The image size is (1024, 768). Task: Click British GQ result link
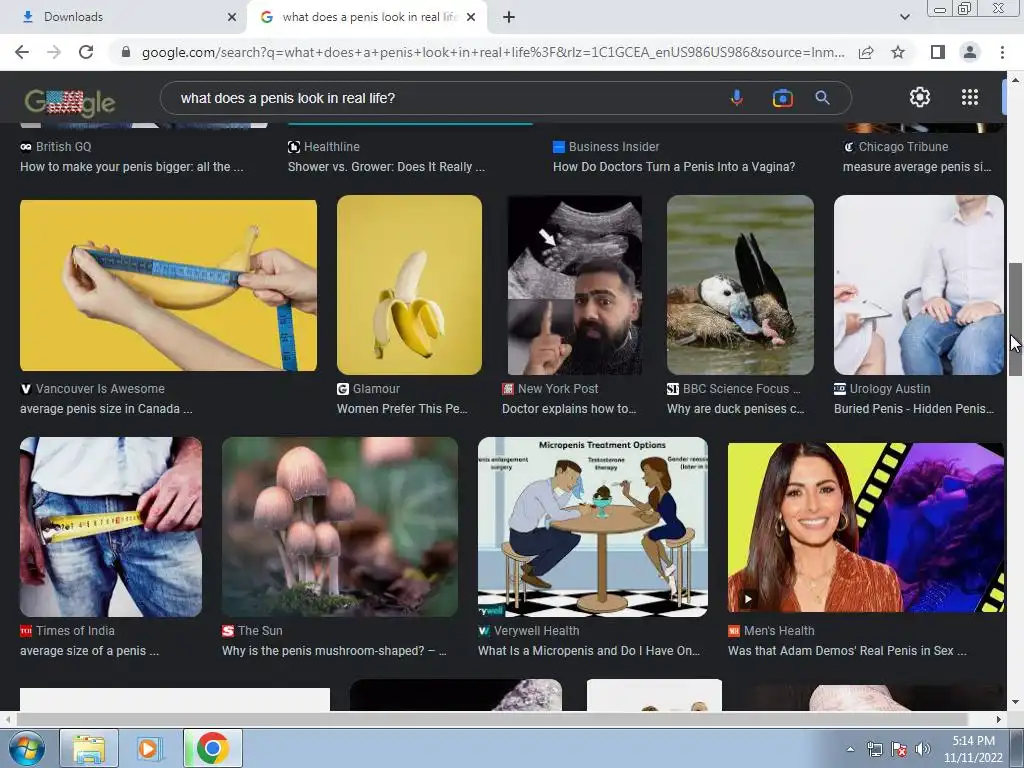click(x=131, y=167)
